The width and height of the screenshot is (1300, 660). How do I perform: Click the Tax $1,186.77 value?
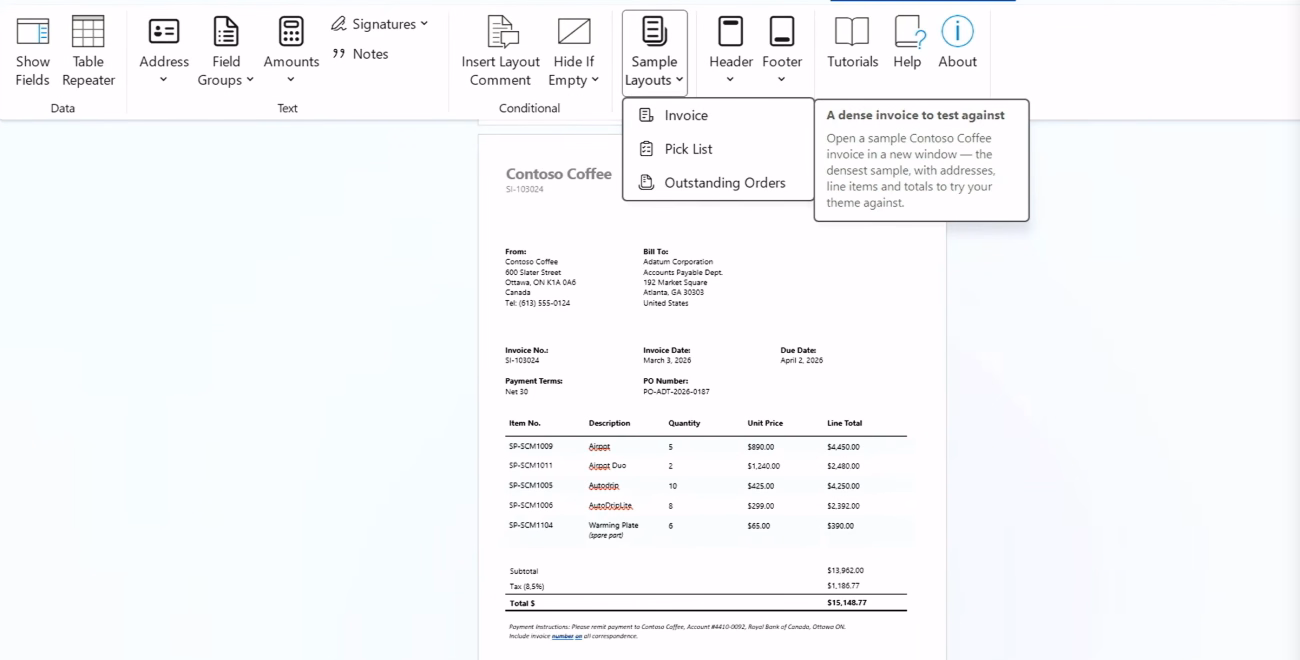pos(843,586)
